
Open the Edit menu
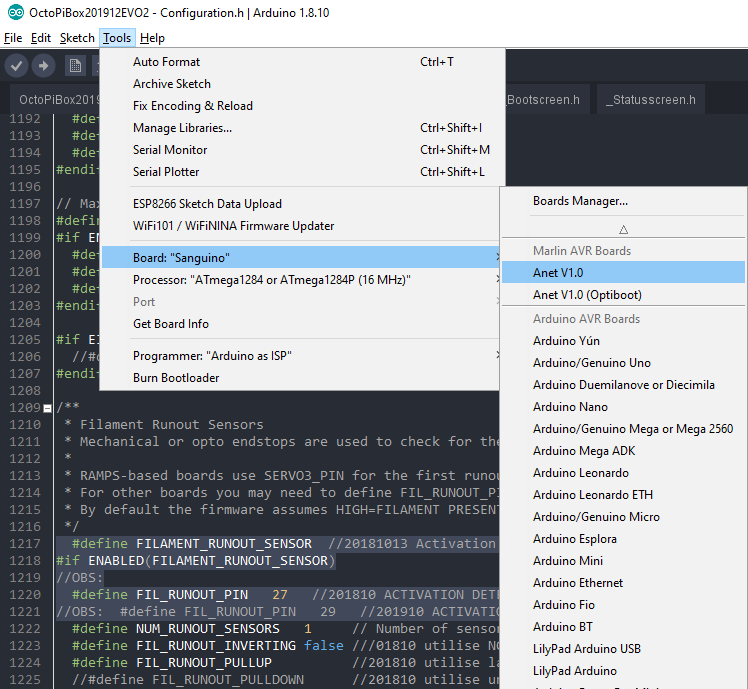pos(41,38)
